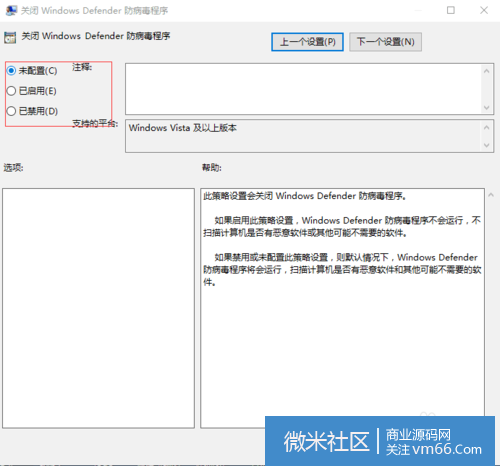Screen dimensions: 500x466
Task: Click the supported platform box scroll down arrow
Action: pyautogui.click(x=487, y=145)
